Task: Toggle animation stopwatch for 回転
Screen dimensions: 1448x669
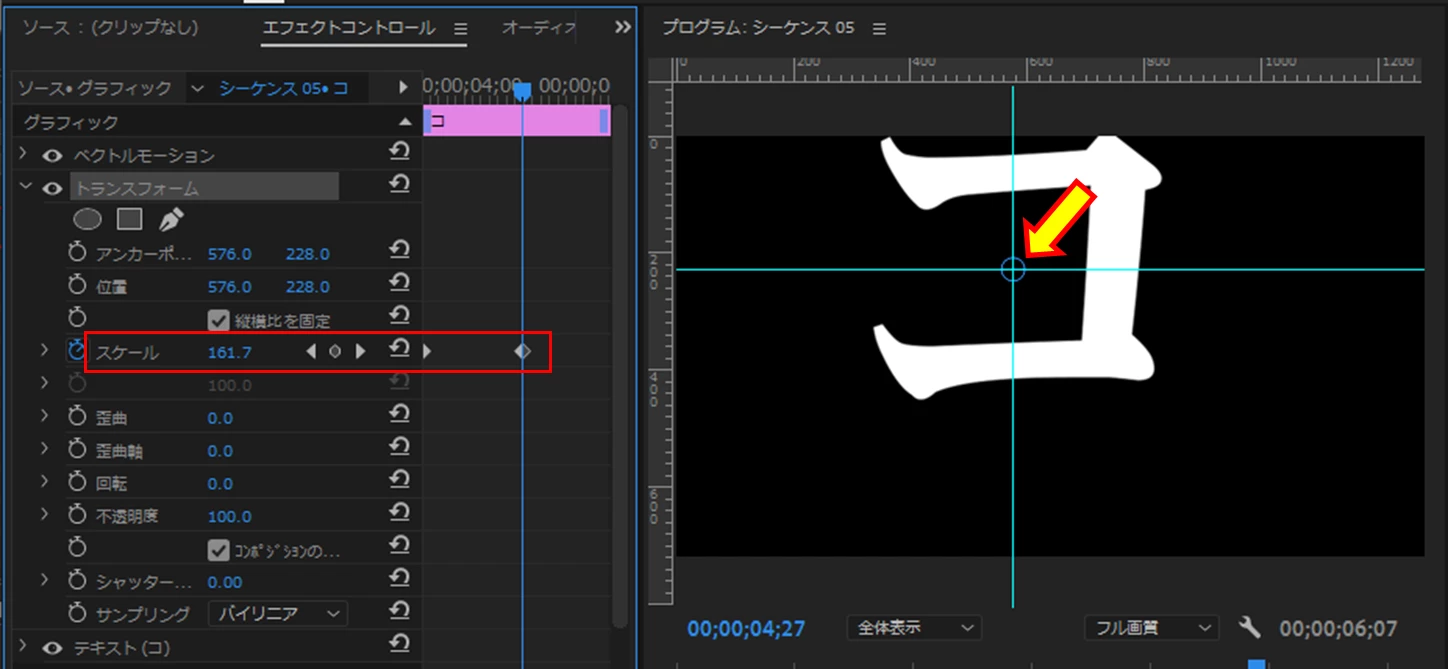Action: pyautogui.click(x=78, y=483)
